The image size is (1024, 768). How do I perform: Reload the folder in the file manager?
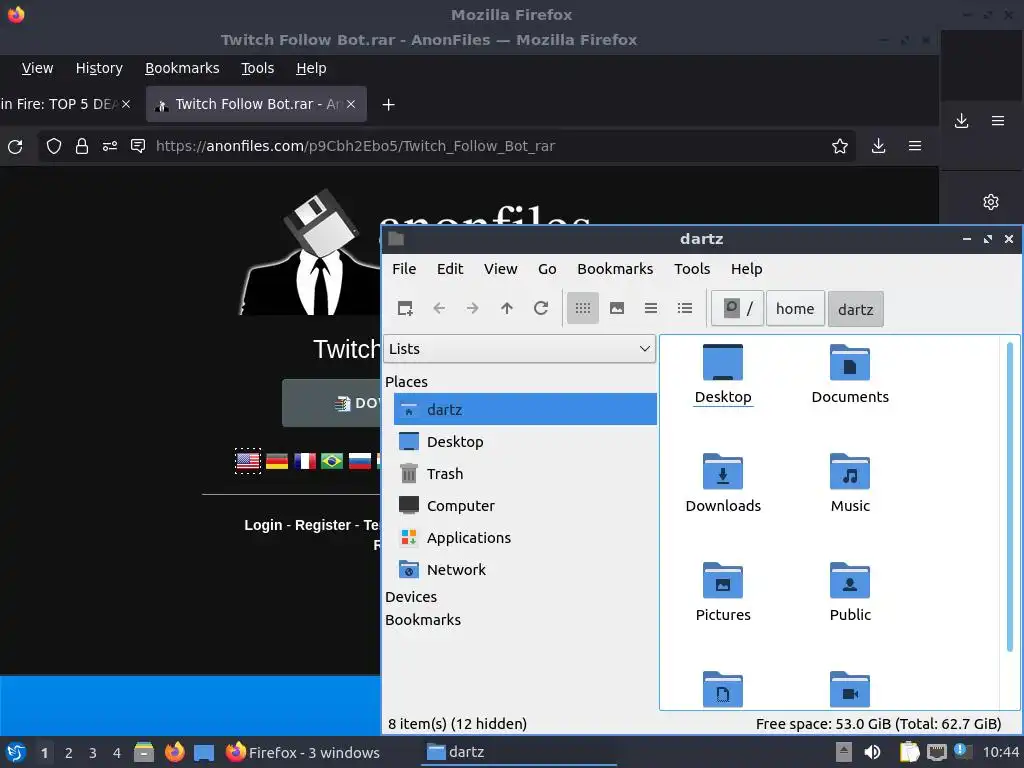pyautogui.click(x=541, y=308)
